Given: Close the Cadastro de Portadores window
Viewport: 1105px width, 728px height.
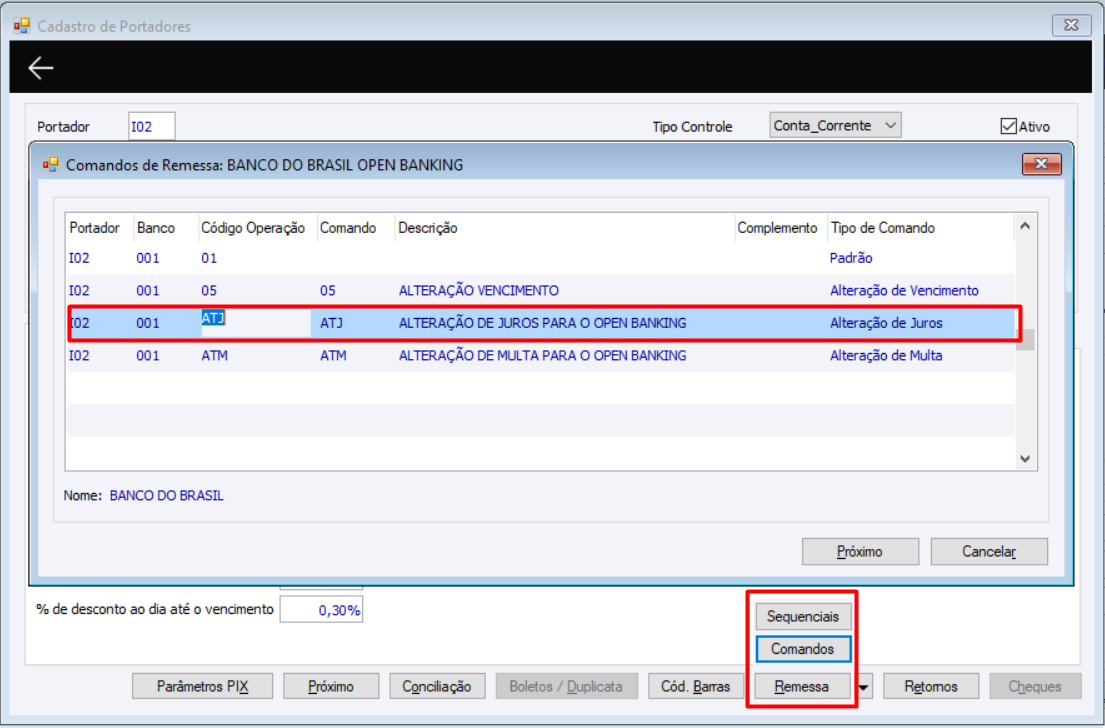Looking at the screenshot, I should coord(1071,25).
